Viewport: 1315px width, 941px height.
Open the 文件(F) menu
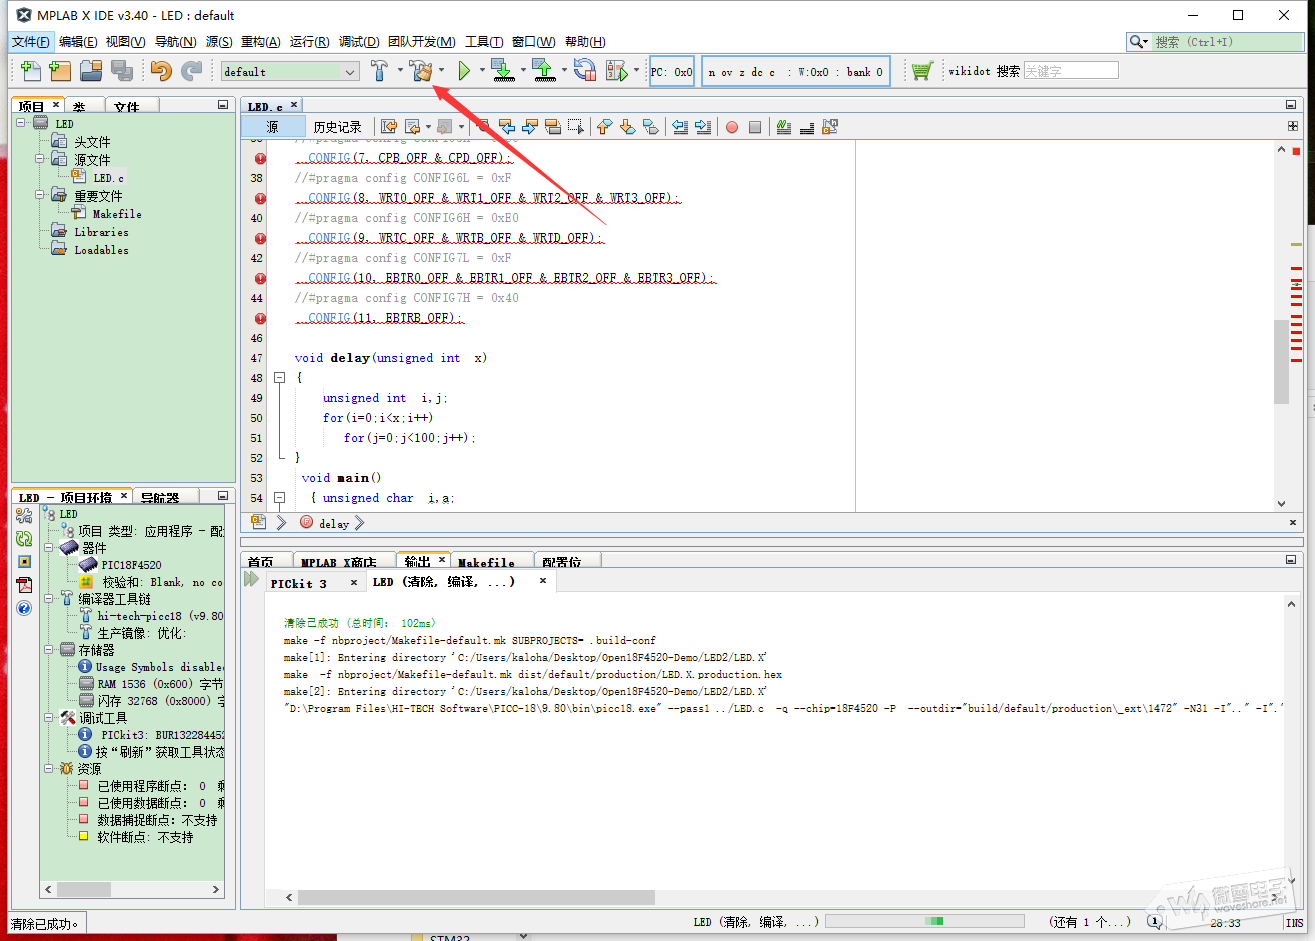(30, 42)
